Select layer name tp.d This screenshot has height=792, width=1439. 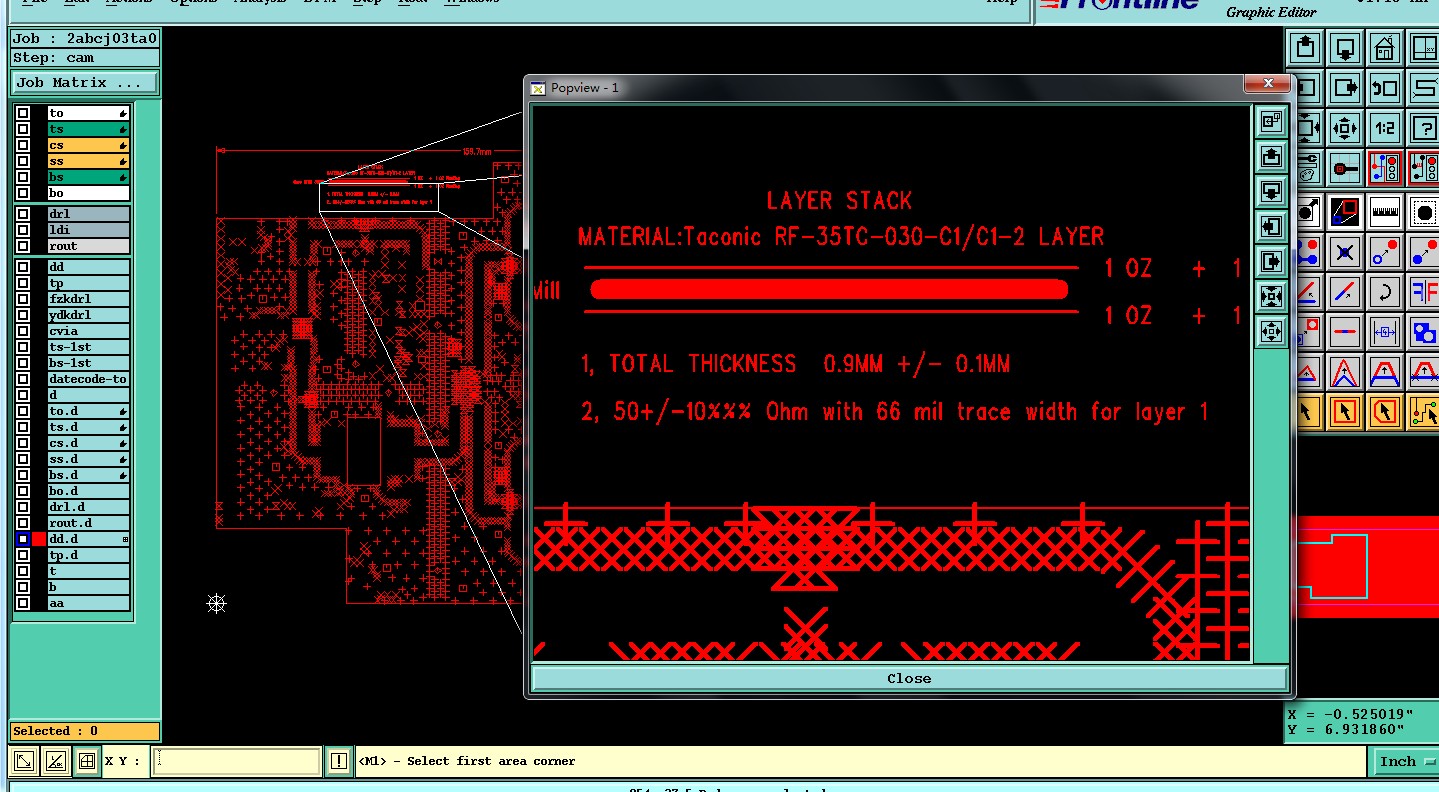(89, 555)
